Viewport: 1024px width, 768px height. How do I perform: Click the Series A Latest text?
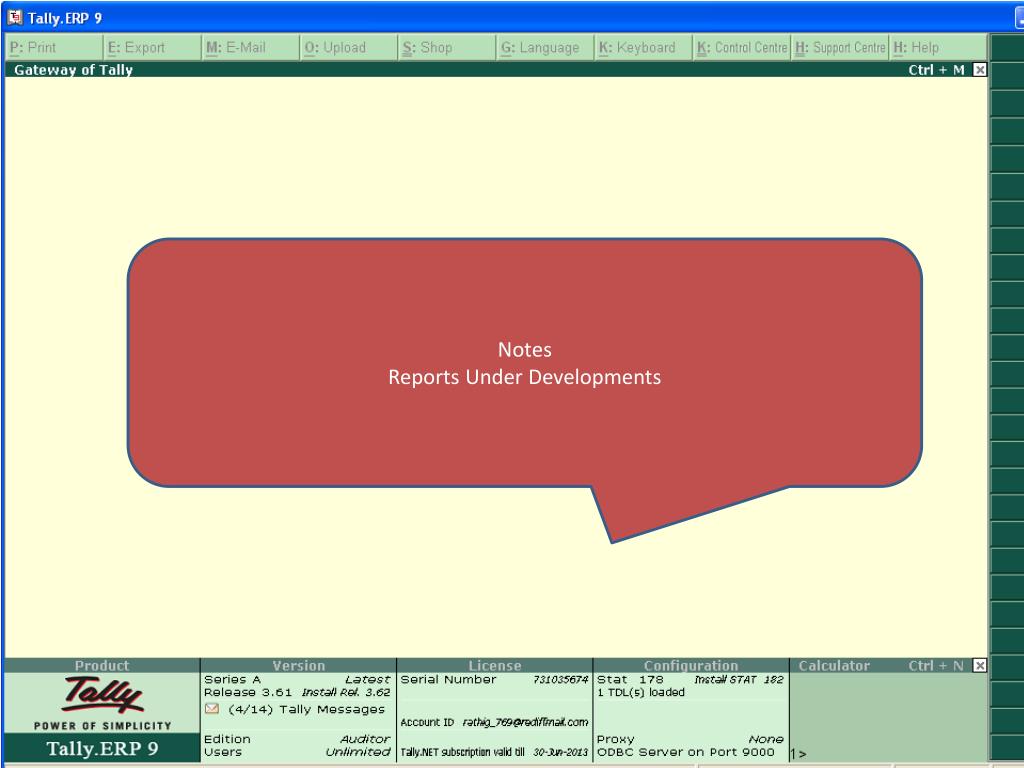(x=297, y=679)
